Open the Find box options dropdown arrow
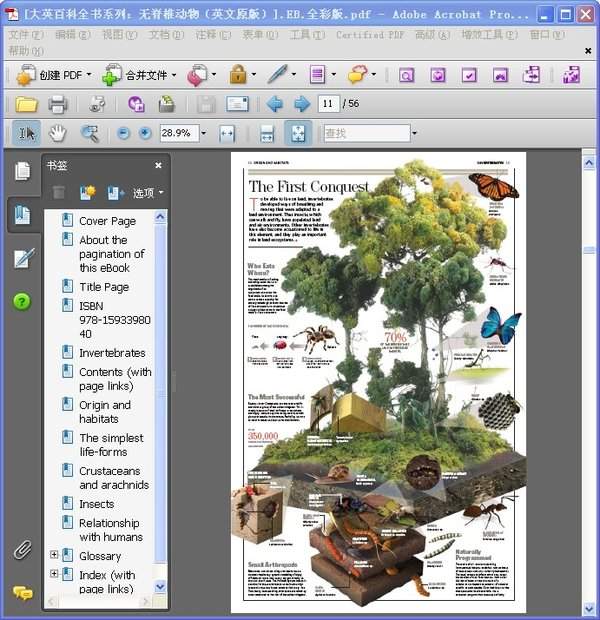 pos(415,133)
